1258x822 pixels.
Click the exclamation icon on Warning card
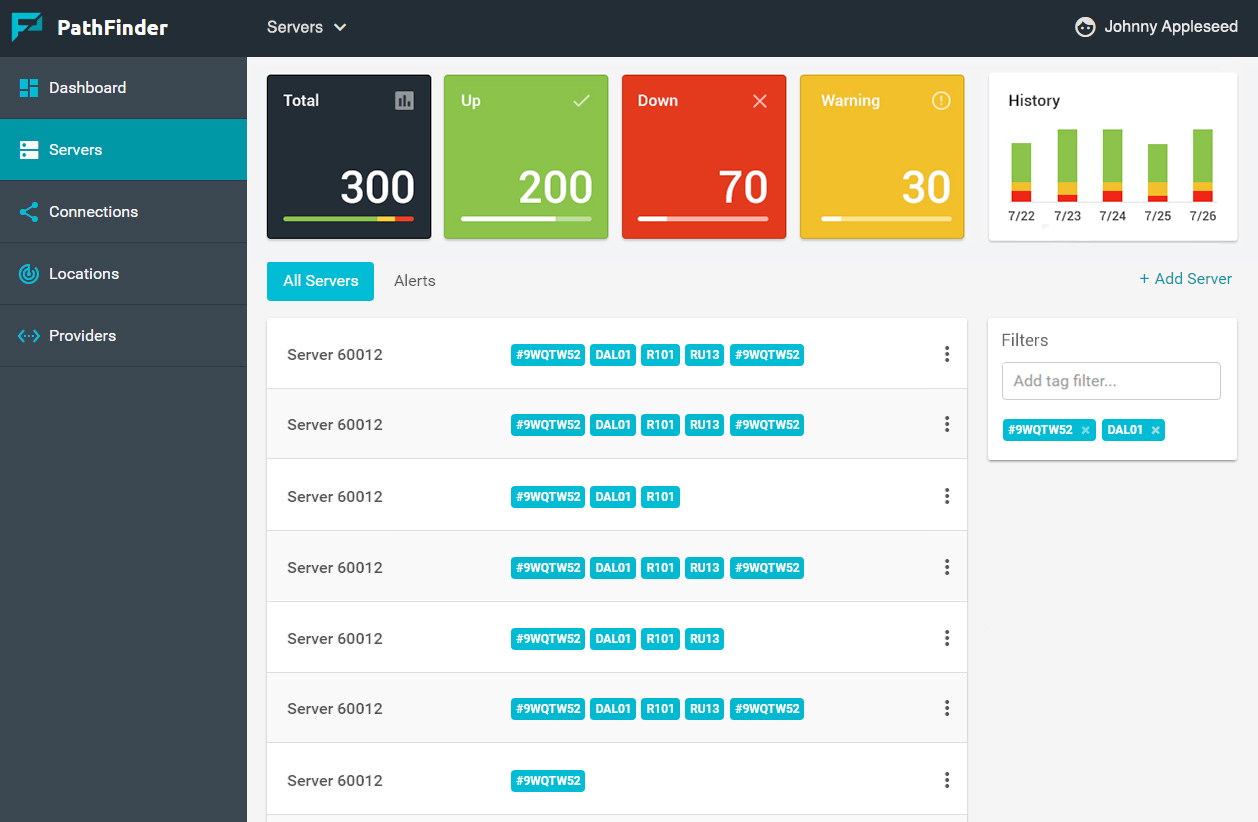point(941,100)
